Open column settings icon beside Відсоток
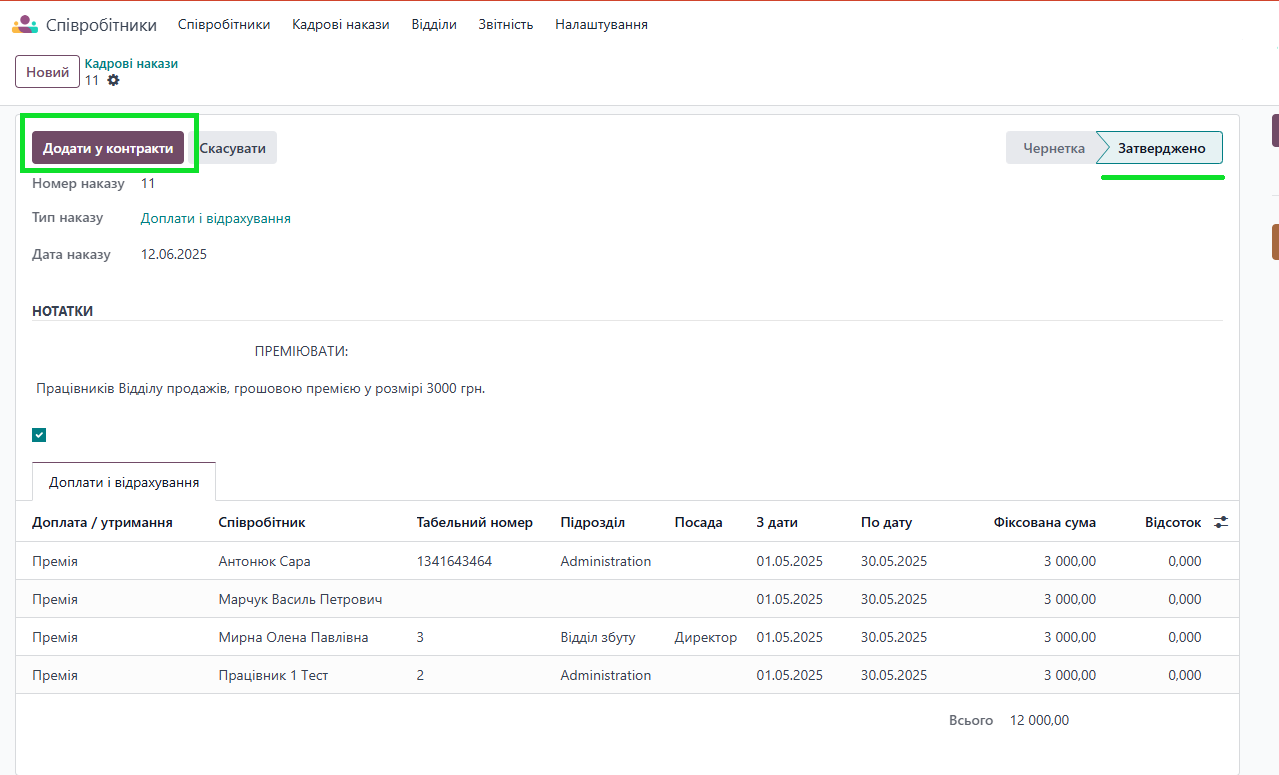This screenshot has width=1279, height=775. (x=1221, y=522)
